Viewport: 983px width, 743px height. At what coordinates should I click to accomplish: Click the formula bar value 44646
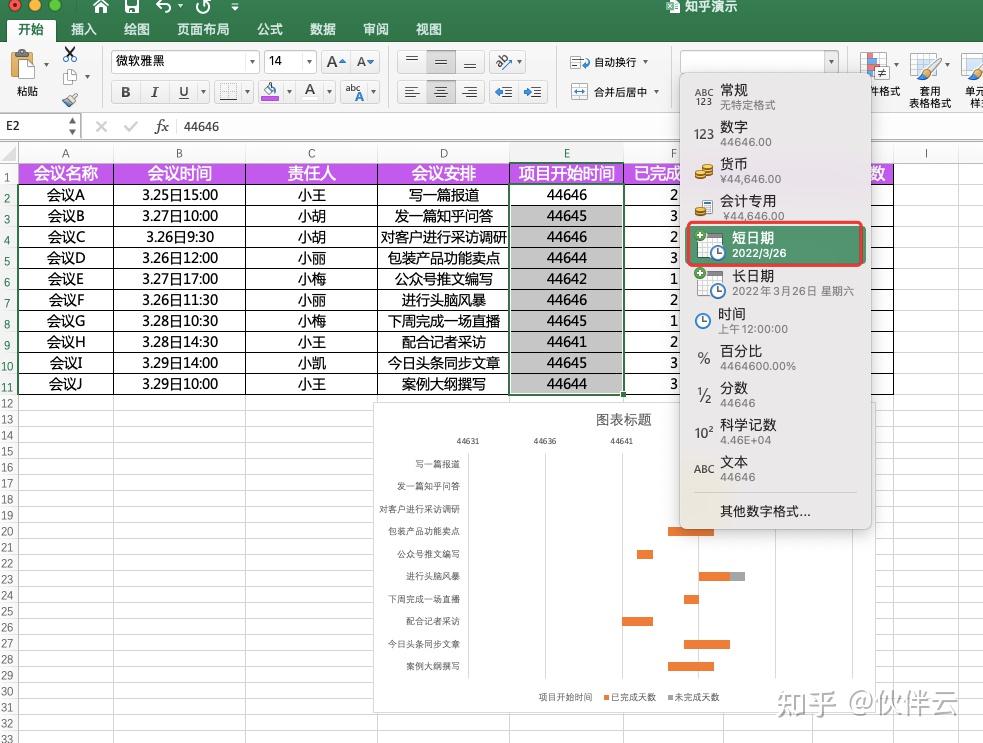pyautogui.click(x=201, y=127)
